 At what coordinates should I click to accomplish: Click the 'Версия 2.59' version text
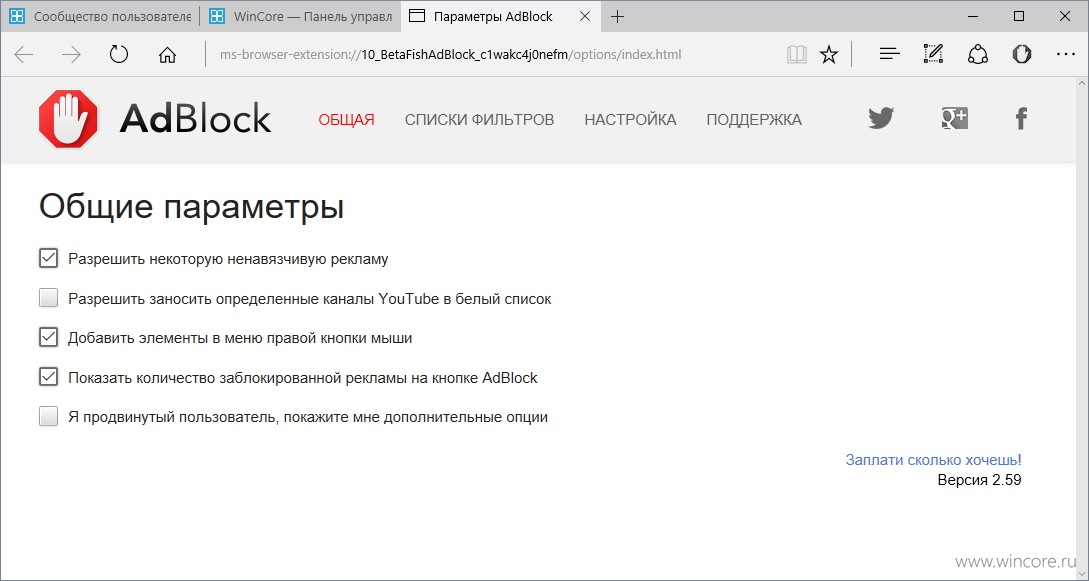[x=979, y=480]
